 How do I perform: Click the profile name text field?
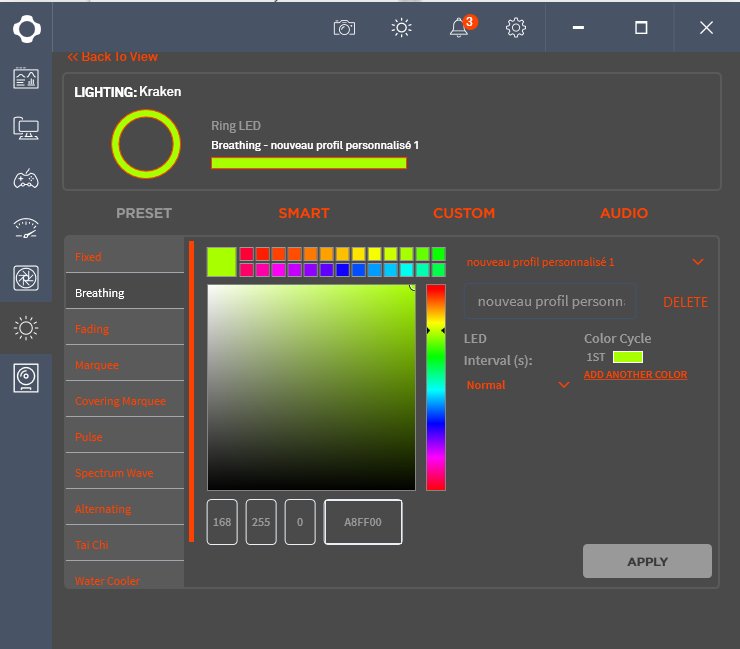click(550, 301)
